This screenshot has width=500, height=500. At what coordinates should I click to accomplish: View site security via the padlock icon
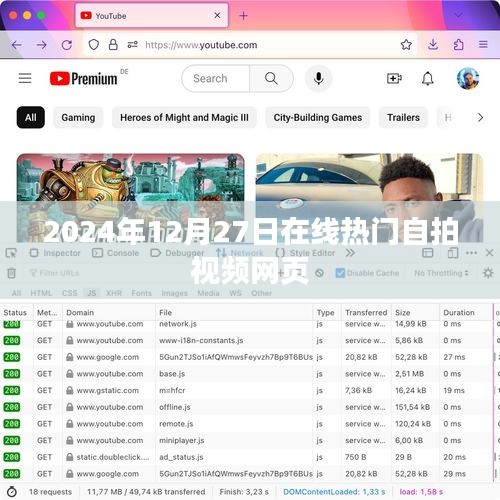[x=113, y=45]
